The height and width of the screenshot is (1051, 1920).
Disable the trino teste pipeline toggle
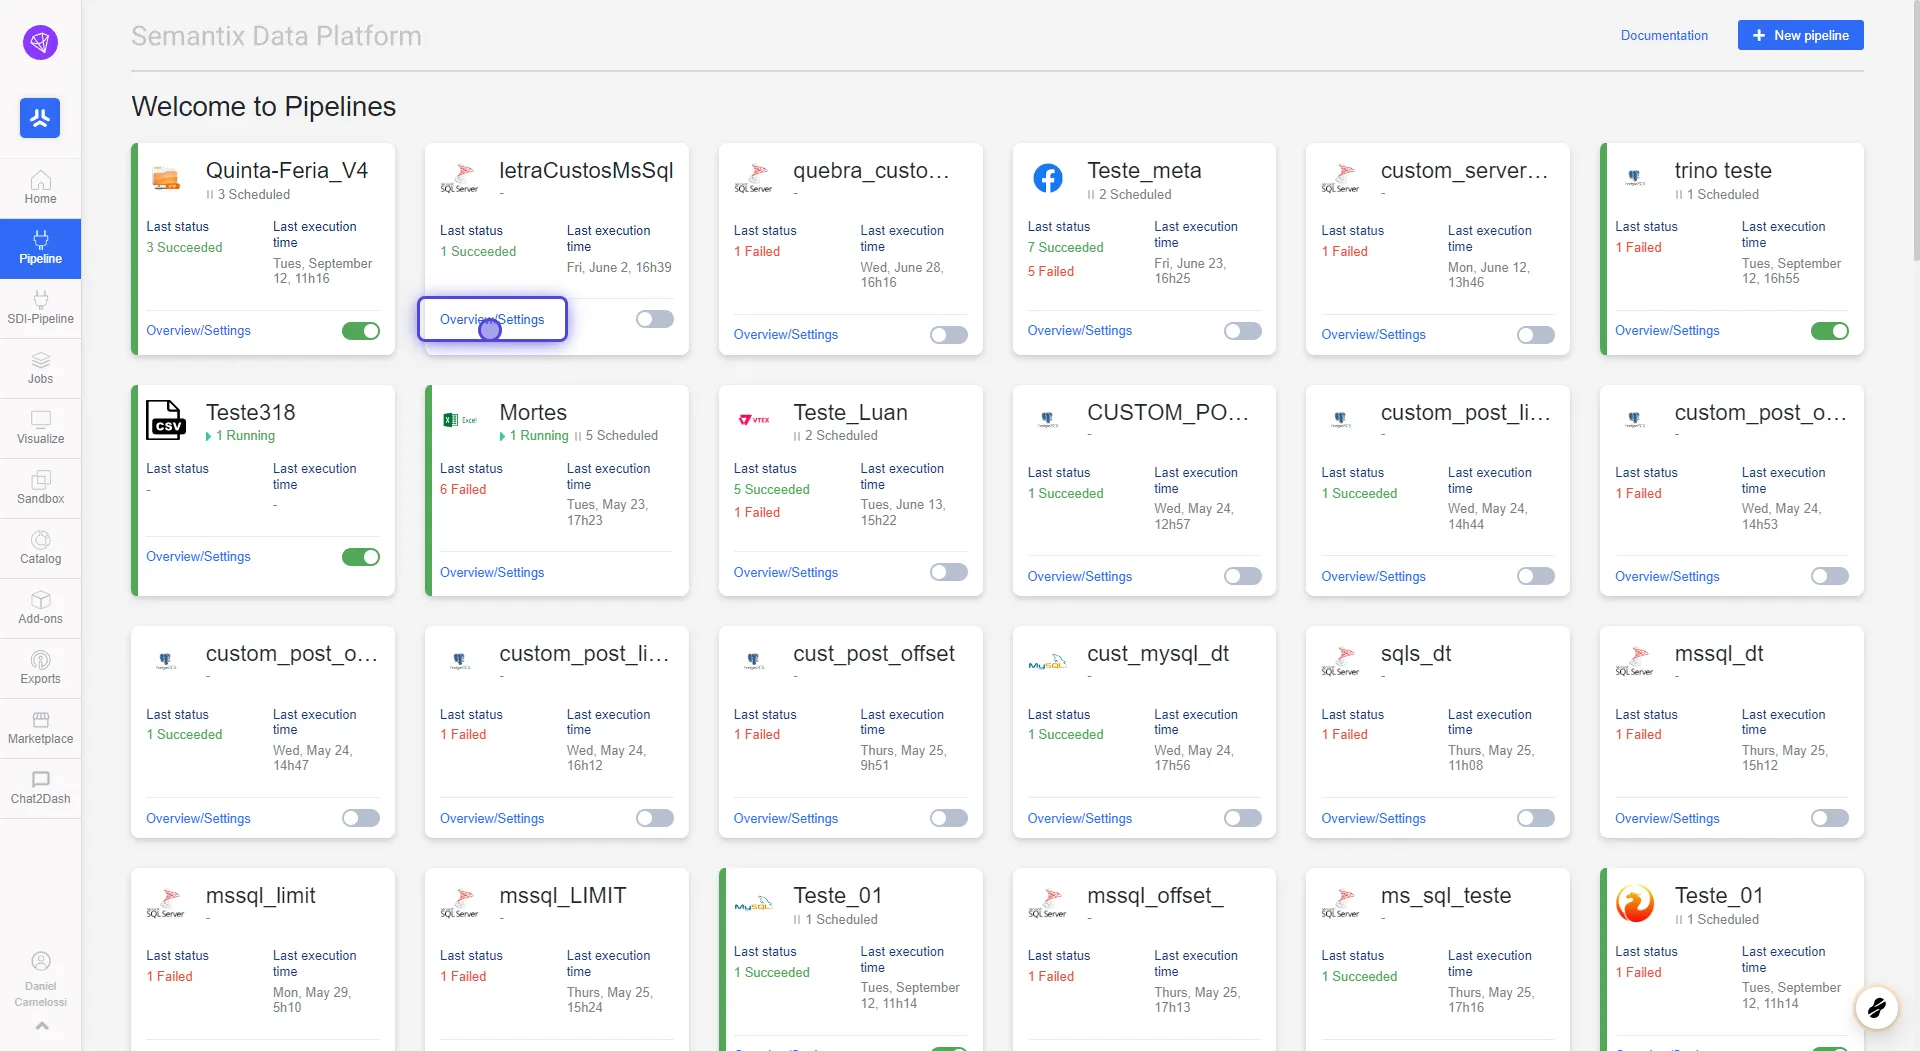click(x=1830, y=331)
